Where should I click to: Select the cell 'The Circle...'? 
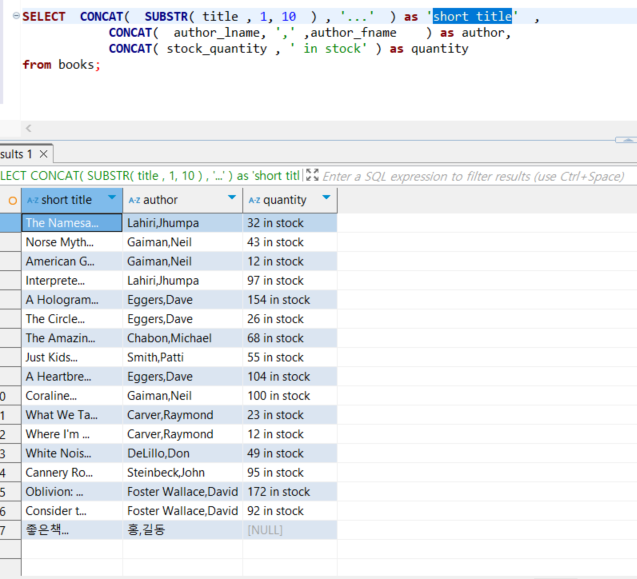(72, 319)
